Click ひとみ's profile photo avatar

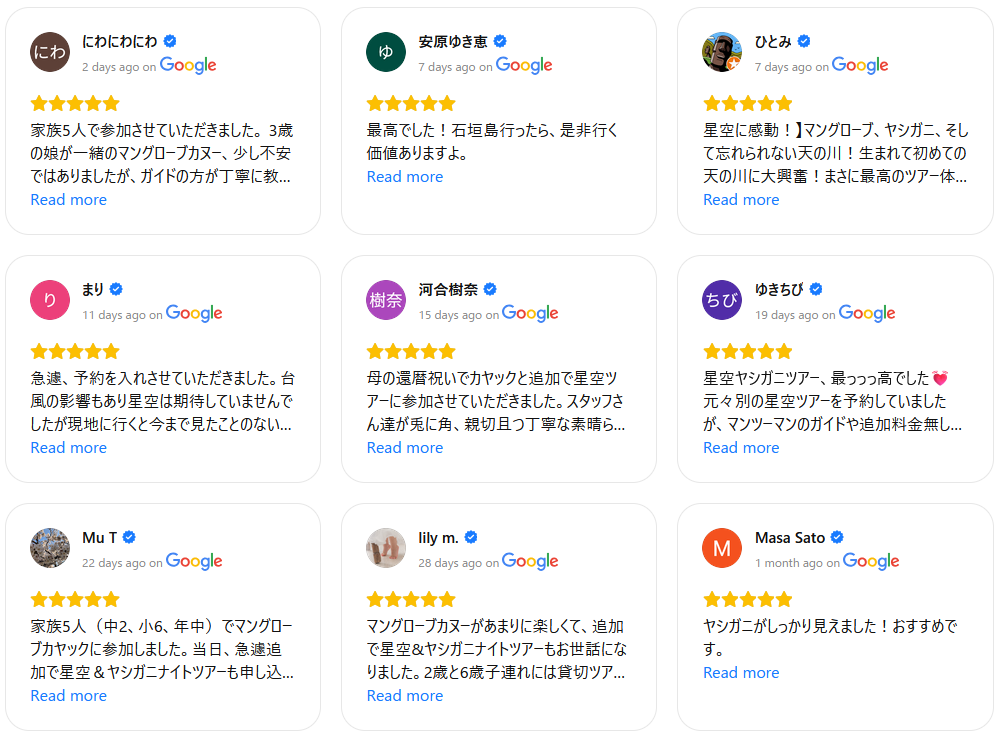(722, 52)
